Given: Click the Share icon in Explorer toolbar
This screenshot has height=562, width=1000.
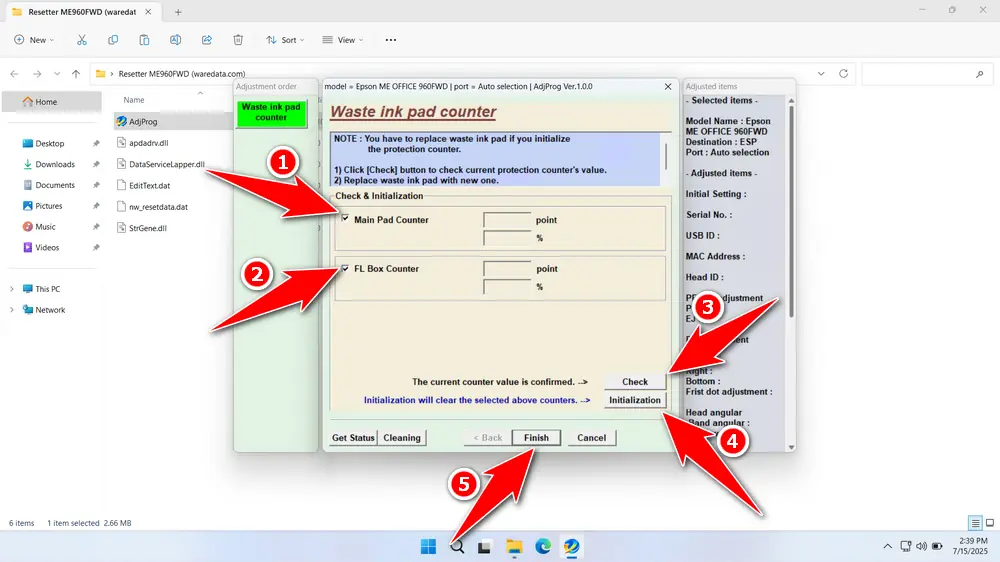Looking at the screenshot, I should tap(207, 40).
